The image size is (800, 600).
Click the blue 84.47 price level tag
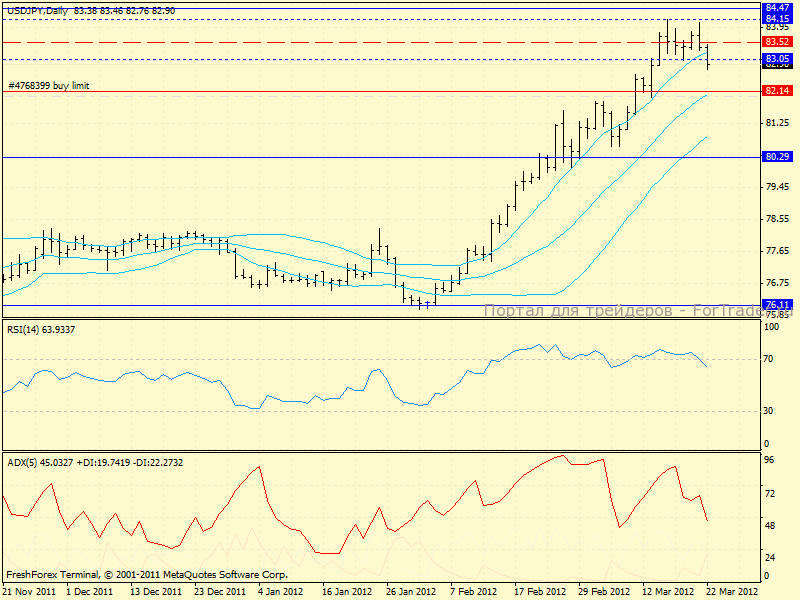777,7
